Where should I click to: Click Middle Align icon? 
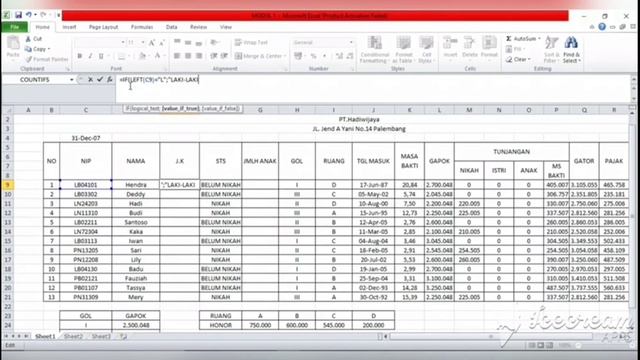coord(188,42)
